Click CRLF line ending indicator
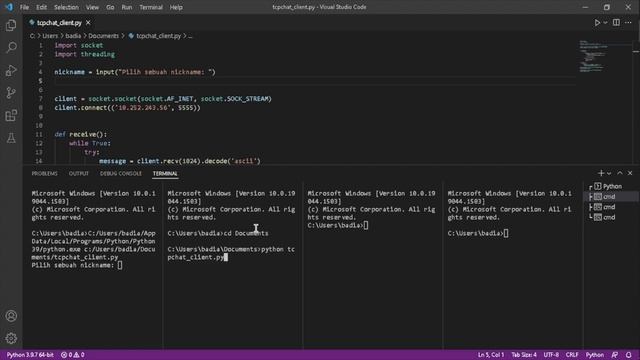The image size is (640, 360). click(x=572, y=355)
